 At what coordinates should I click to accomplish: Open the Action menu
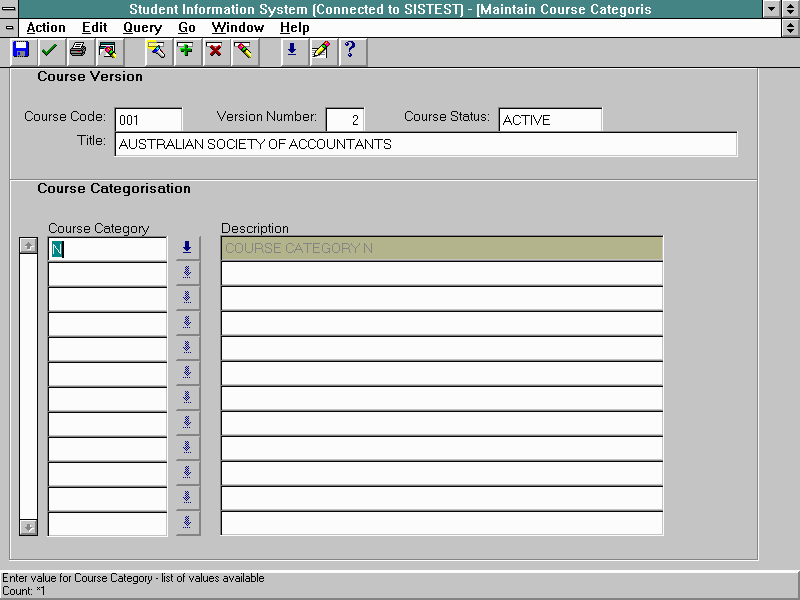pos(46,28)
